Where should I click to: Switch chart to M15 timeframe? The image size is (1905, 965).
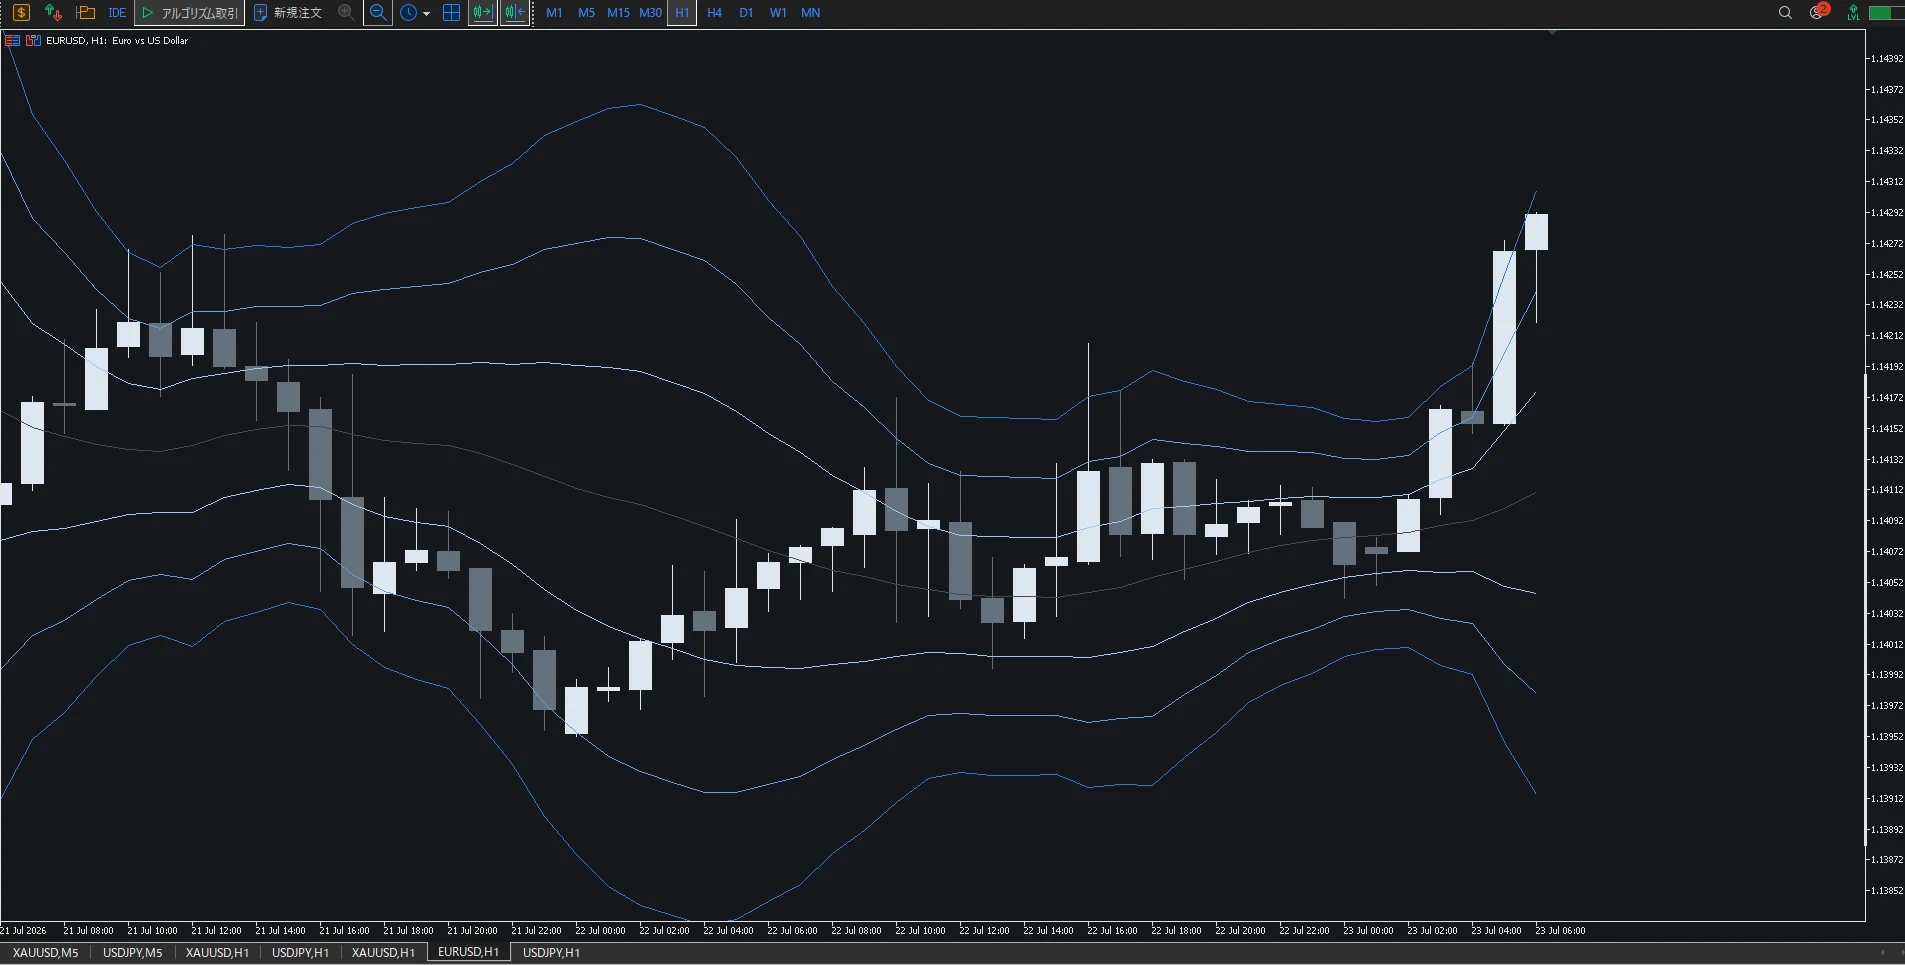coord(618,13)
